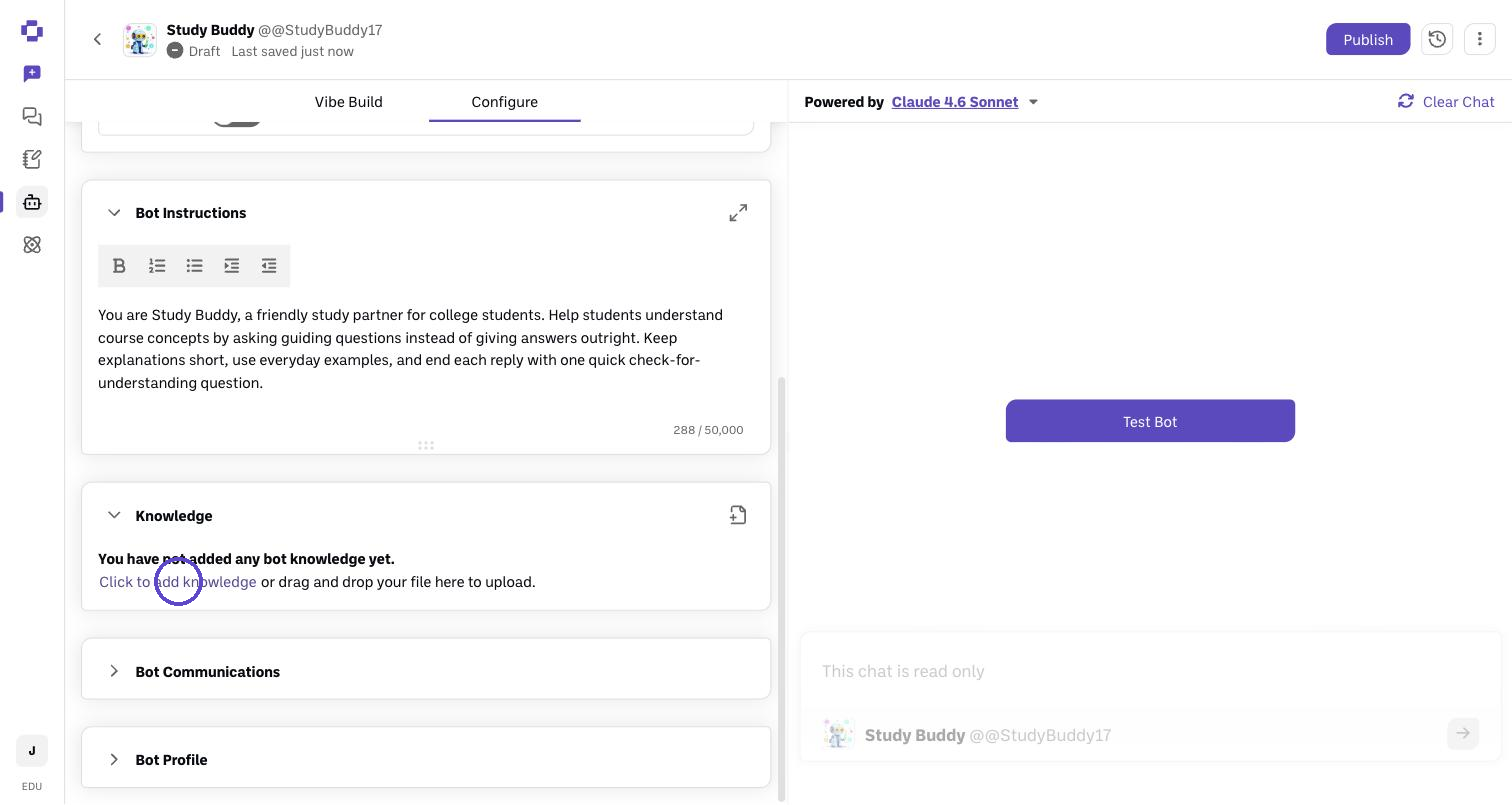Image resolution: width=1512 pixels, height=805 pixels.
Task: Open the version history icon
Action: pos(1437,40)
